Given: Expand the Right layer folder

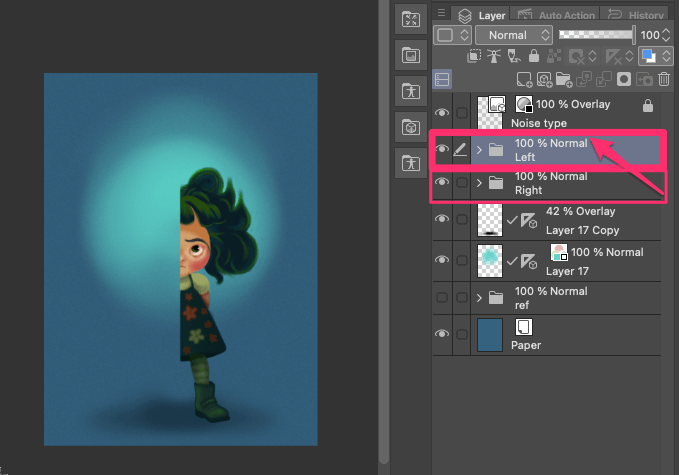Looking at the screenshot, I should (x=479, y=183).
